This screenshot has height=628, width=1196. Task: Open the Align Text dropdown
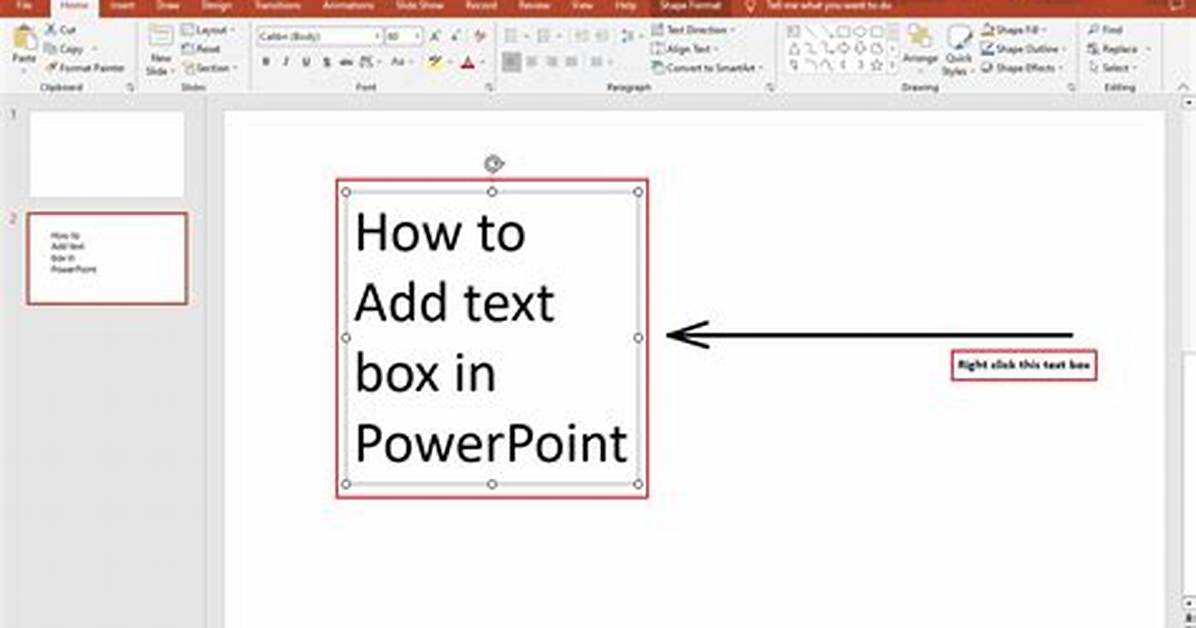point(683,49)
